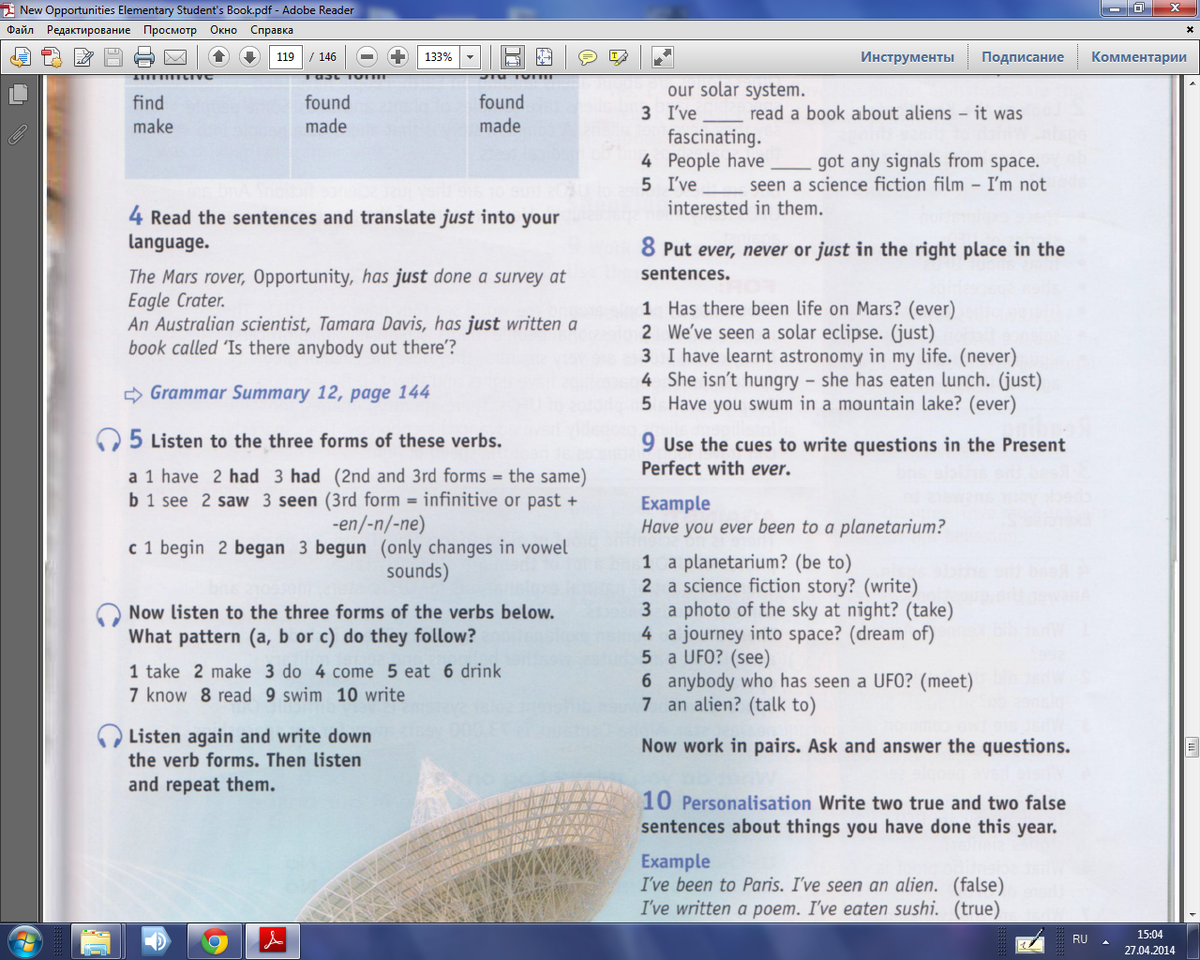Open the Attachments paperclip sidebar panel
The height and width of the screenshot is (960, 1200).
point(17,133)
